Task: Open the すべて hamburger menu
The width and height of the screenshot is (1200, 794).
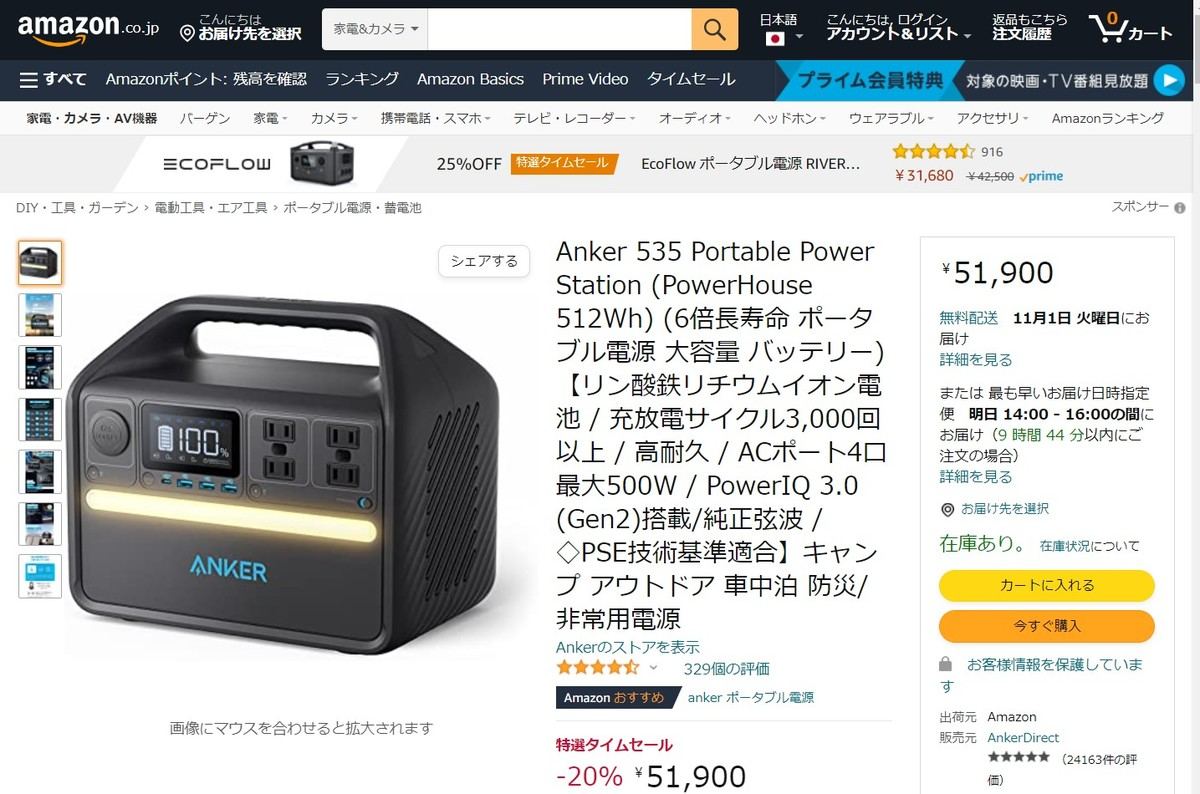Action: tap(53, 79)
